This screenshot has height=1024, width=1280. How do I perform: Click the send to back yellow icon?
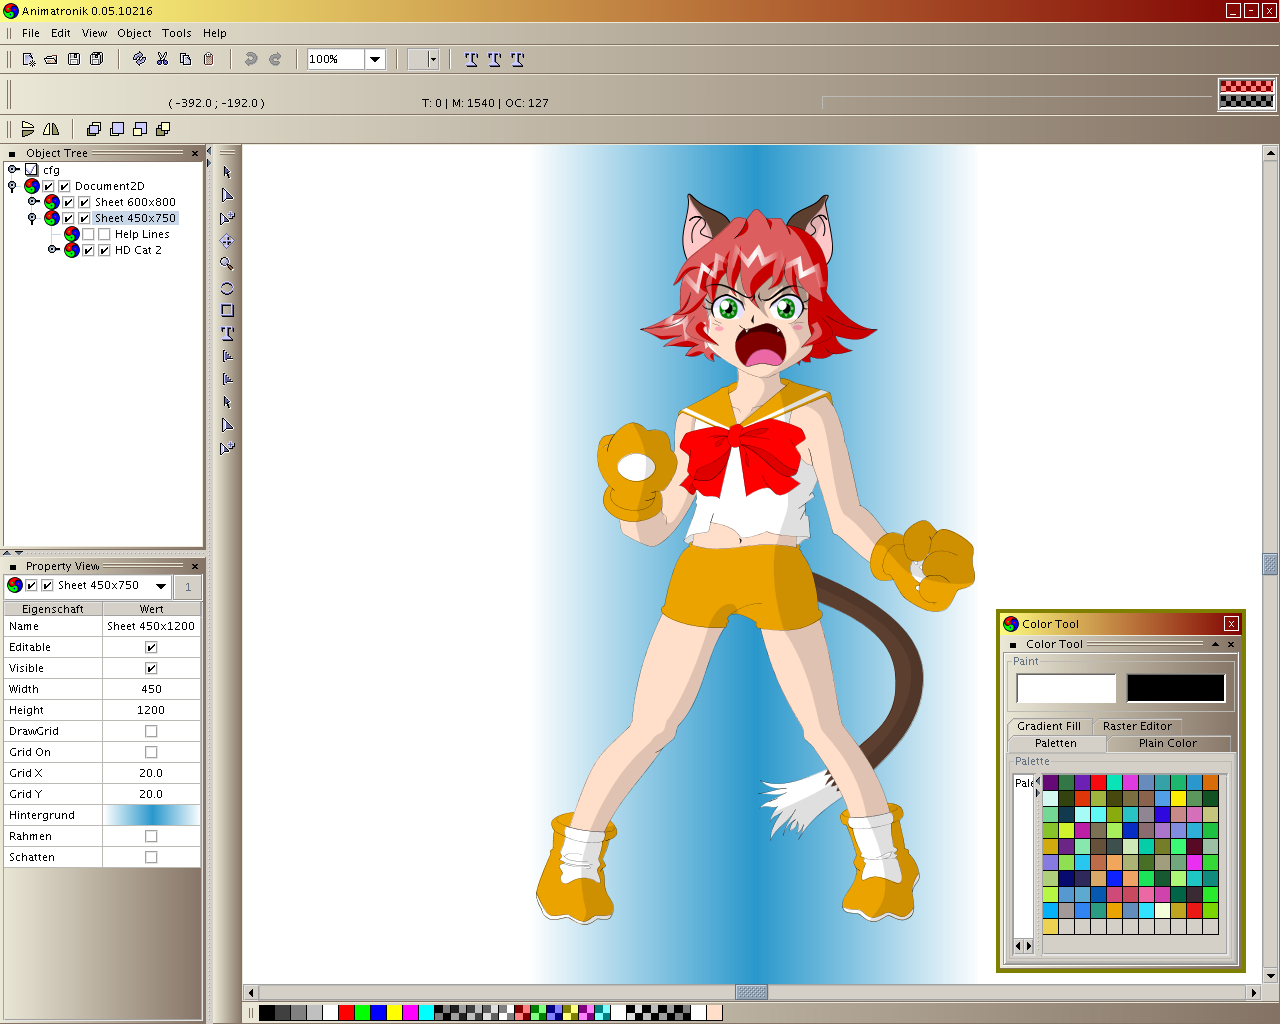[x=163, y=129]
